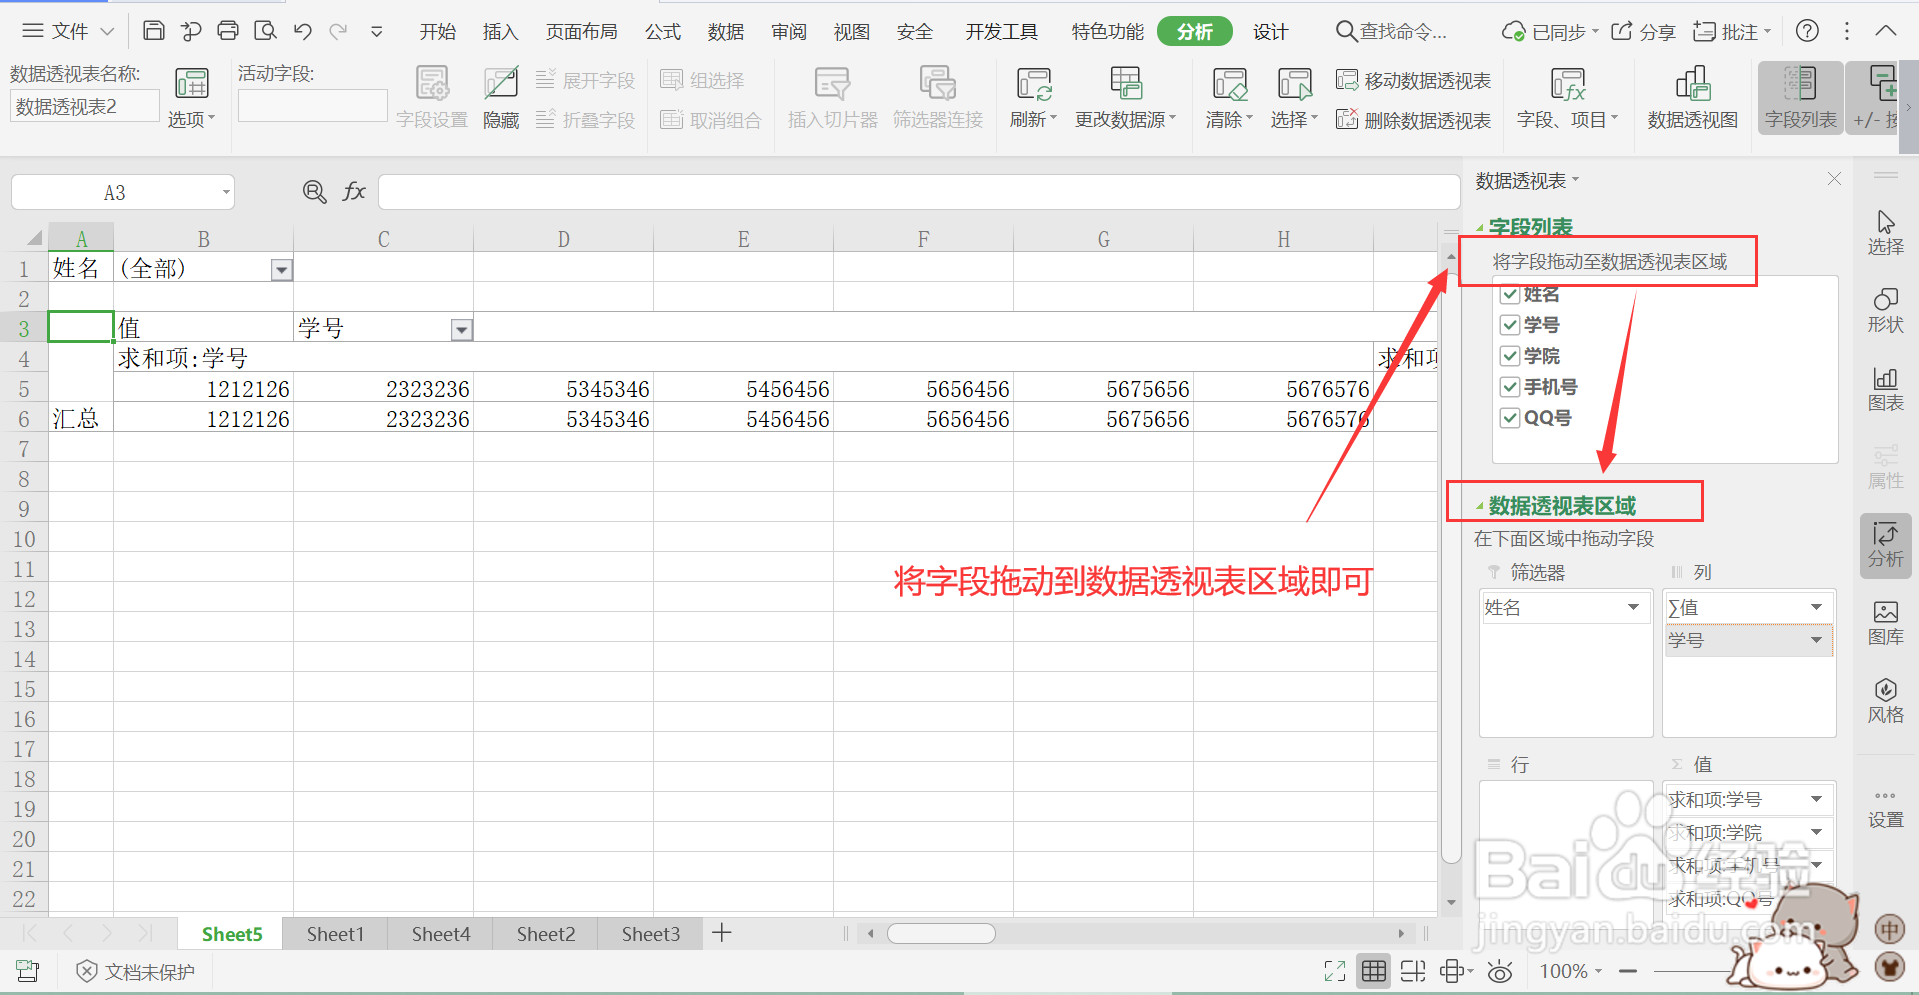
Task: Uncheck the 手机号 field checkbox
Action: (x=1510, y=387)
